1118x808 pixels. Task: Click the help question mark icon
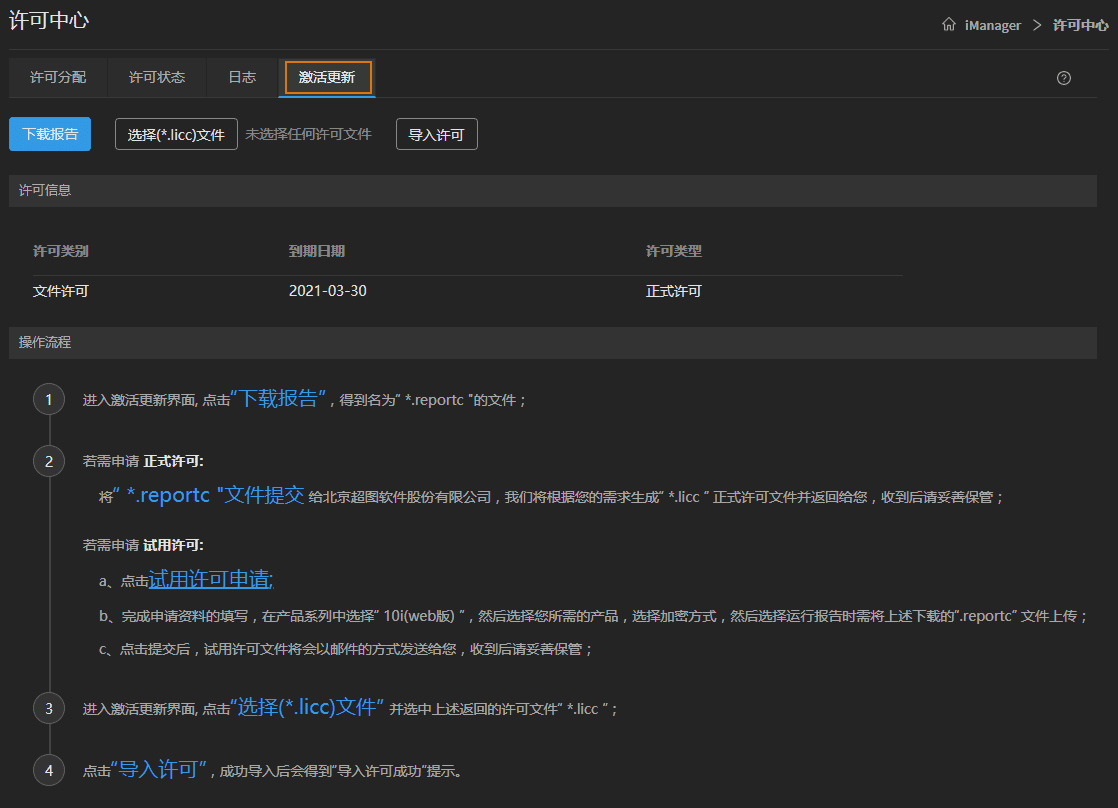click(1064, 78)
